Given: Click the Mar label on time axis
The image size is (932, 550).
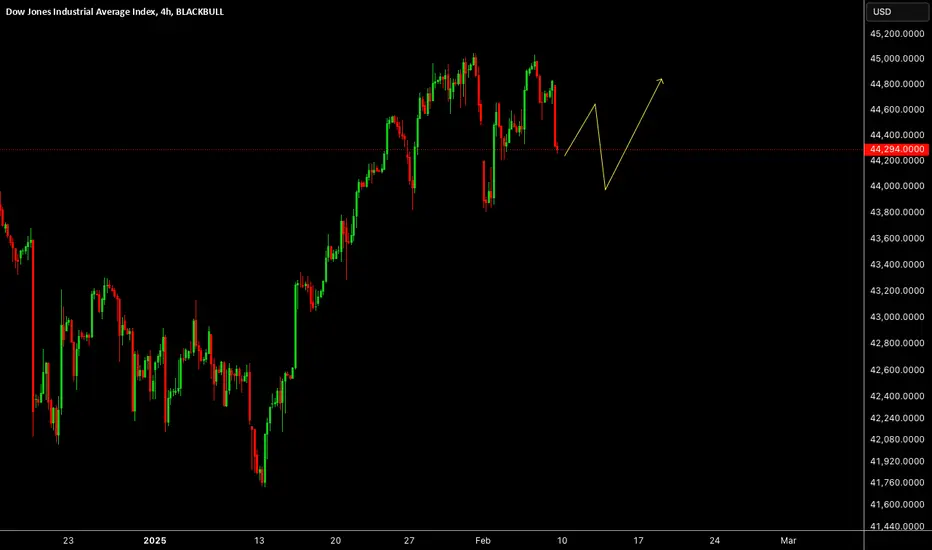Looking at the screenshot, I should 788,540.
